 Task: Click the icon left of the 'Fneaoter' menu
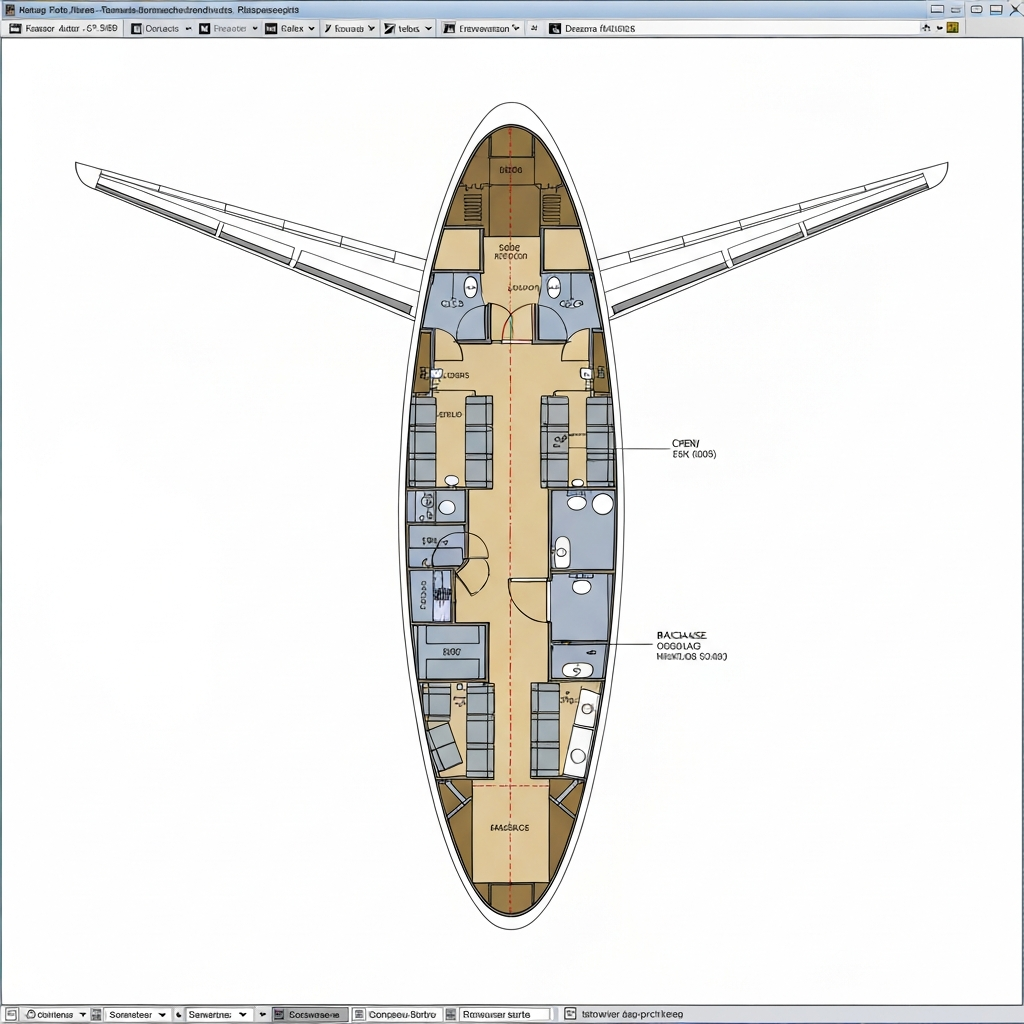204,29
